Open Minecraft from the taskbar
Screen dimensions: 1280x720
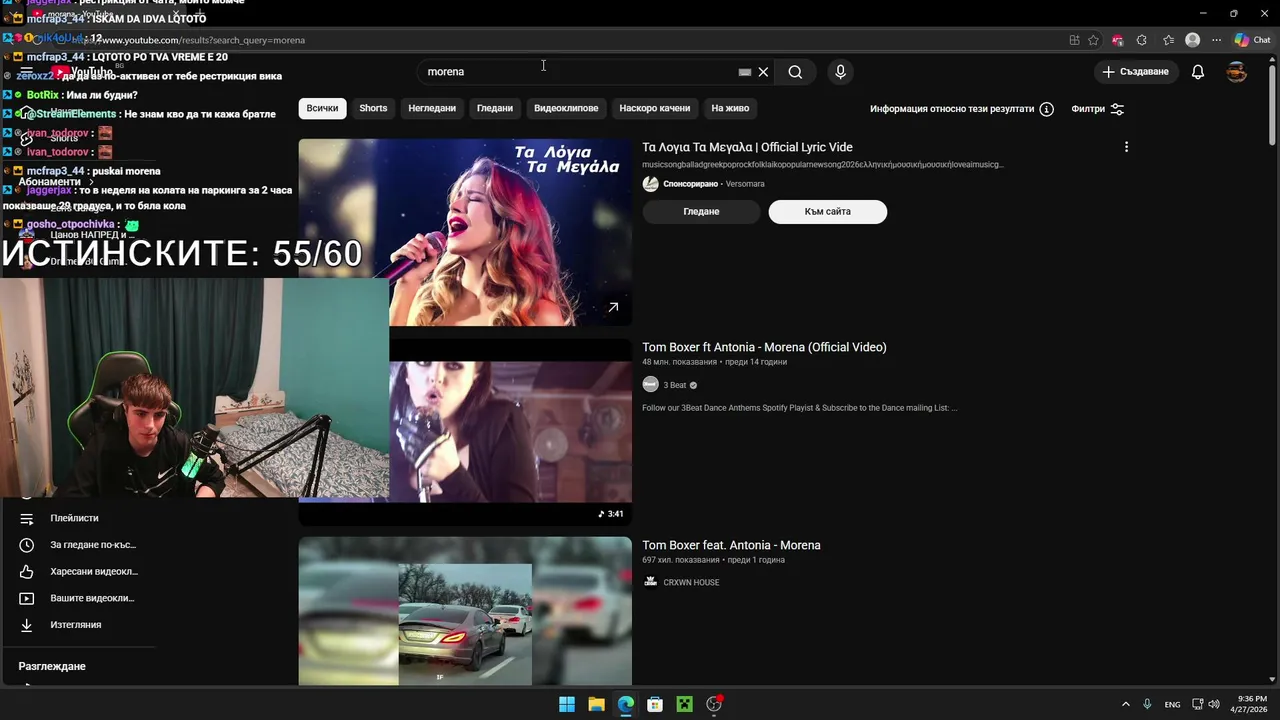684,704
